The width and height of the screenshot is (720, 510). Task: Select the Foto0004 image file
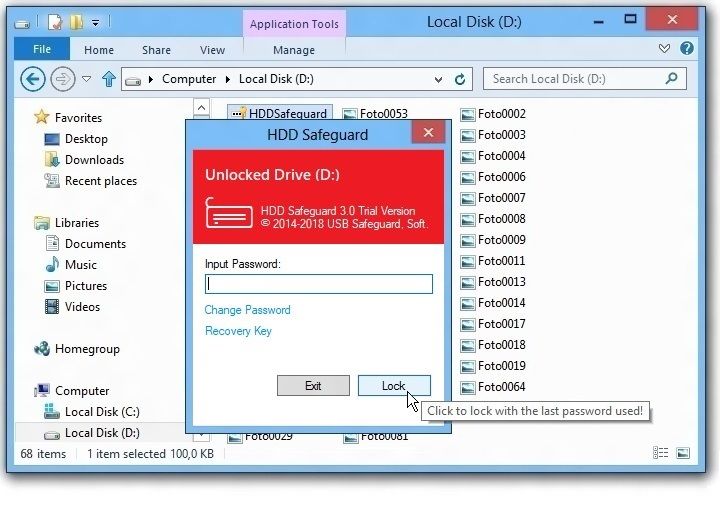coord(494,156)
